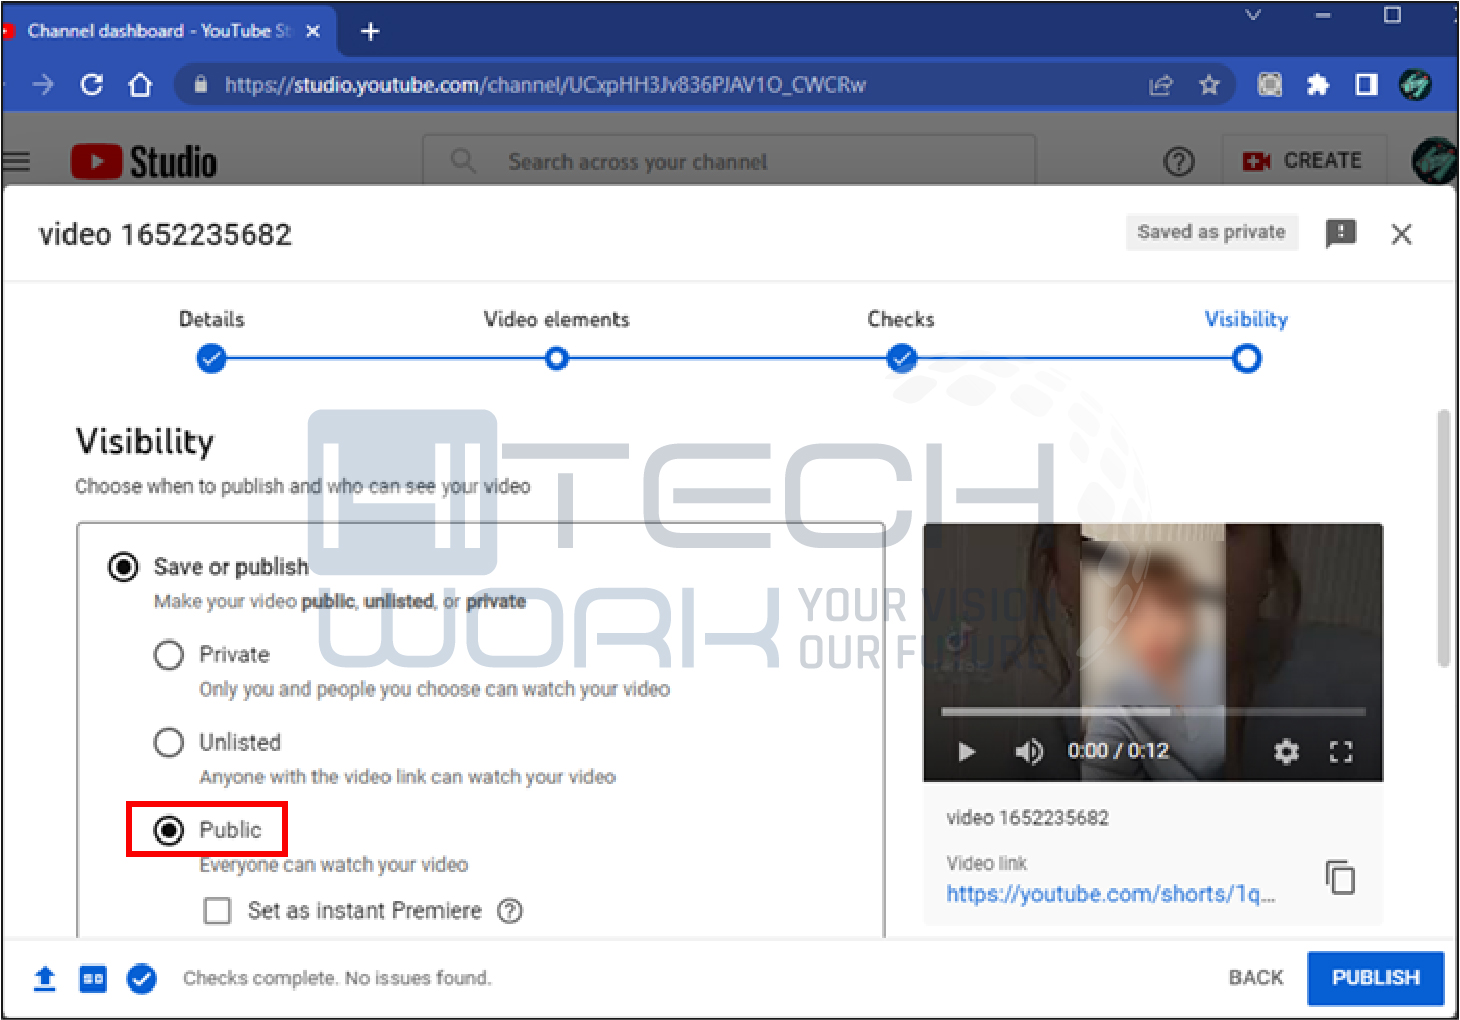Click the browser reload icon
This screenshot has height=1020, width=1460.
92,85
